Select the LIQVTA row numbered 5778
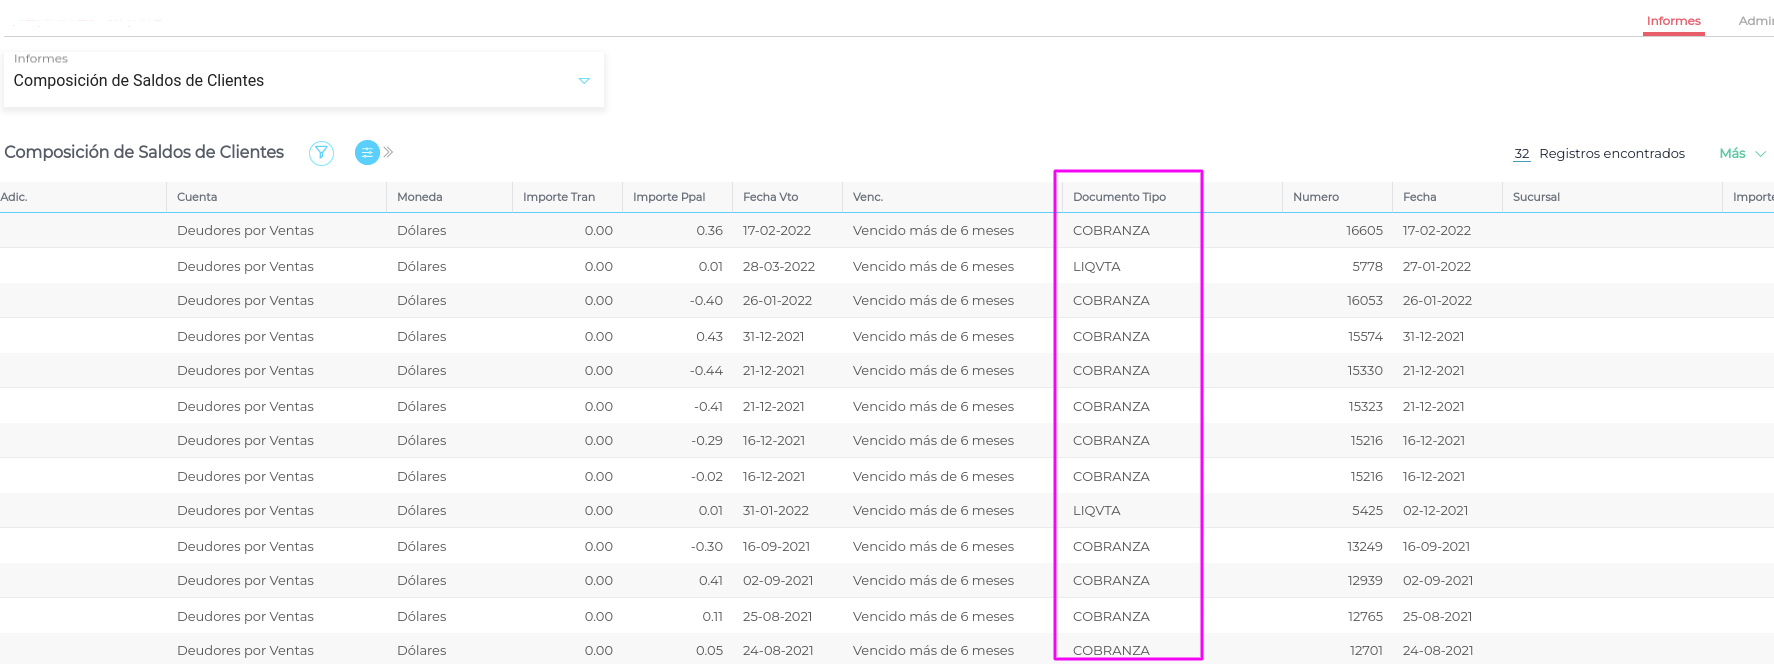Screen dimensions: 1774x664 pos(1366,267)
